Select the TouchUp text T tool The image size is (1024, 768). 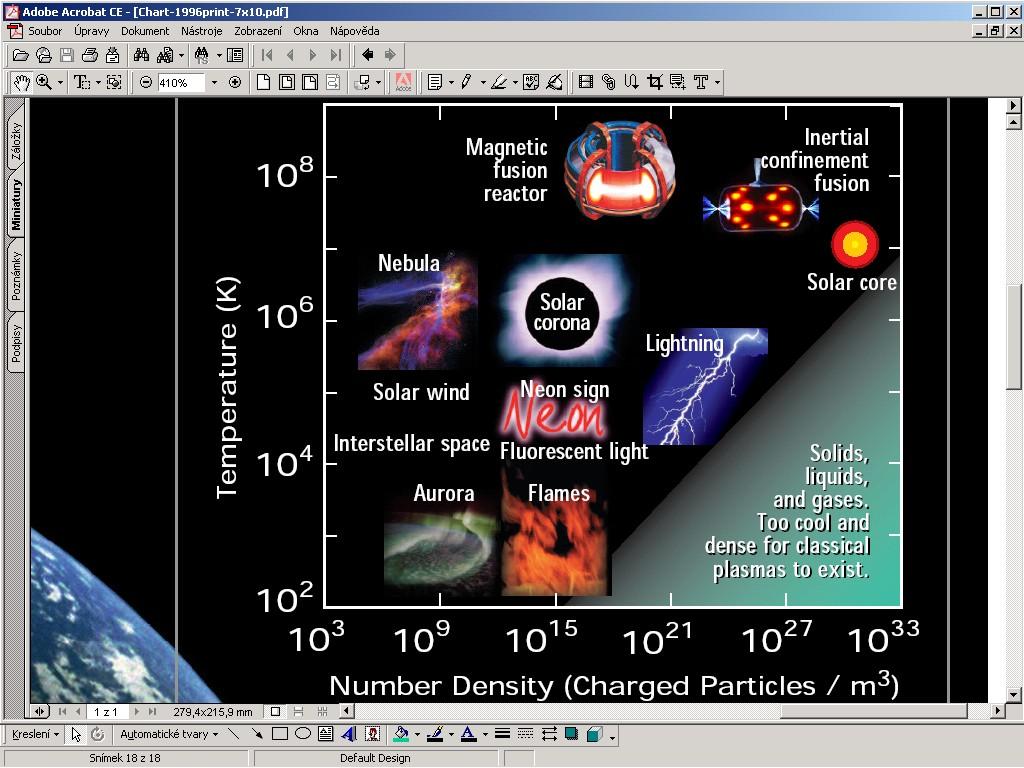[x=701, y=82]
